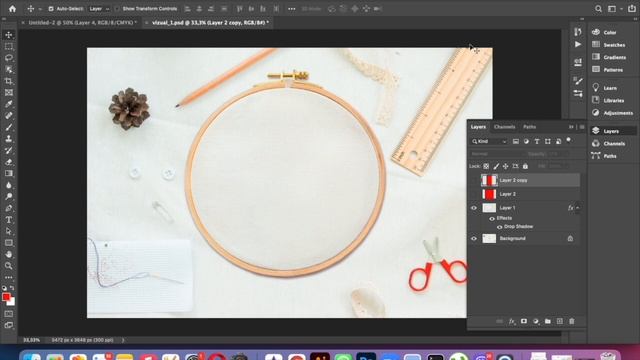
Task: Select the History Brush tool
Action: click(x=9, y=150)
